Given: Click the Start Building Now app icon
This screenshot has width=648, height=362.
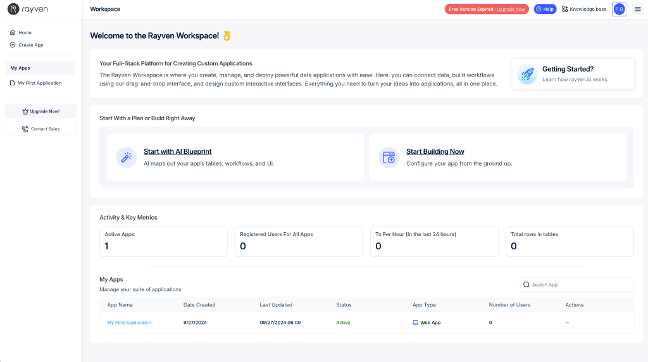Looking at the screenshot, I should (389, 157).
